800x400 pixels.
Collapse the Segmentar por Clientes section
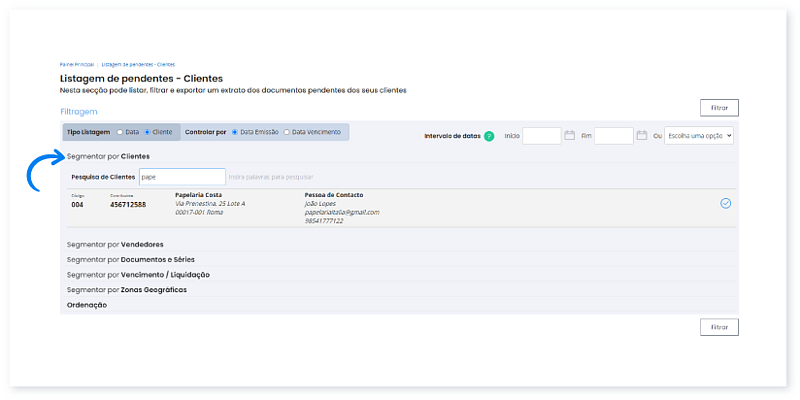(x=108, y=157)
